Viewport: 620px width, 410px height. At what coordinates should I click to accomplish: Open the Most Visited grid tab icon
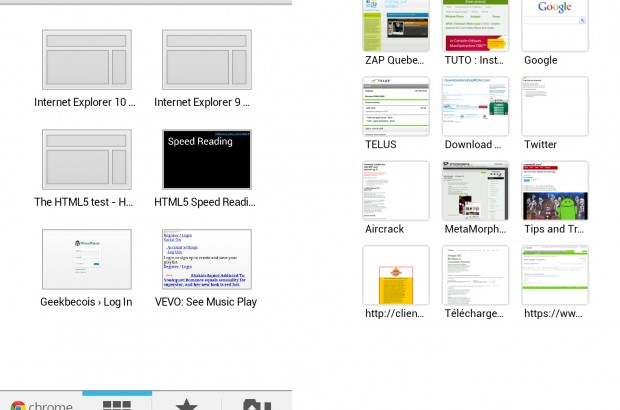coord(116,403)
